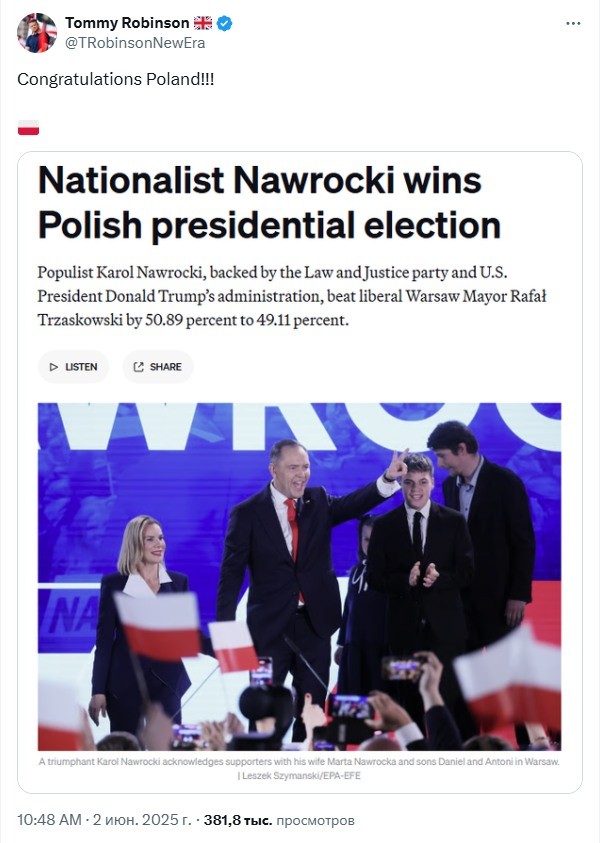Click the Leszek Szymanski/EPA-EFE photo credit
600x843 pixels.
click(299, 776)
